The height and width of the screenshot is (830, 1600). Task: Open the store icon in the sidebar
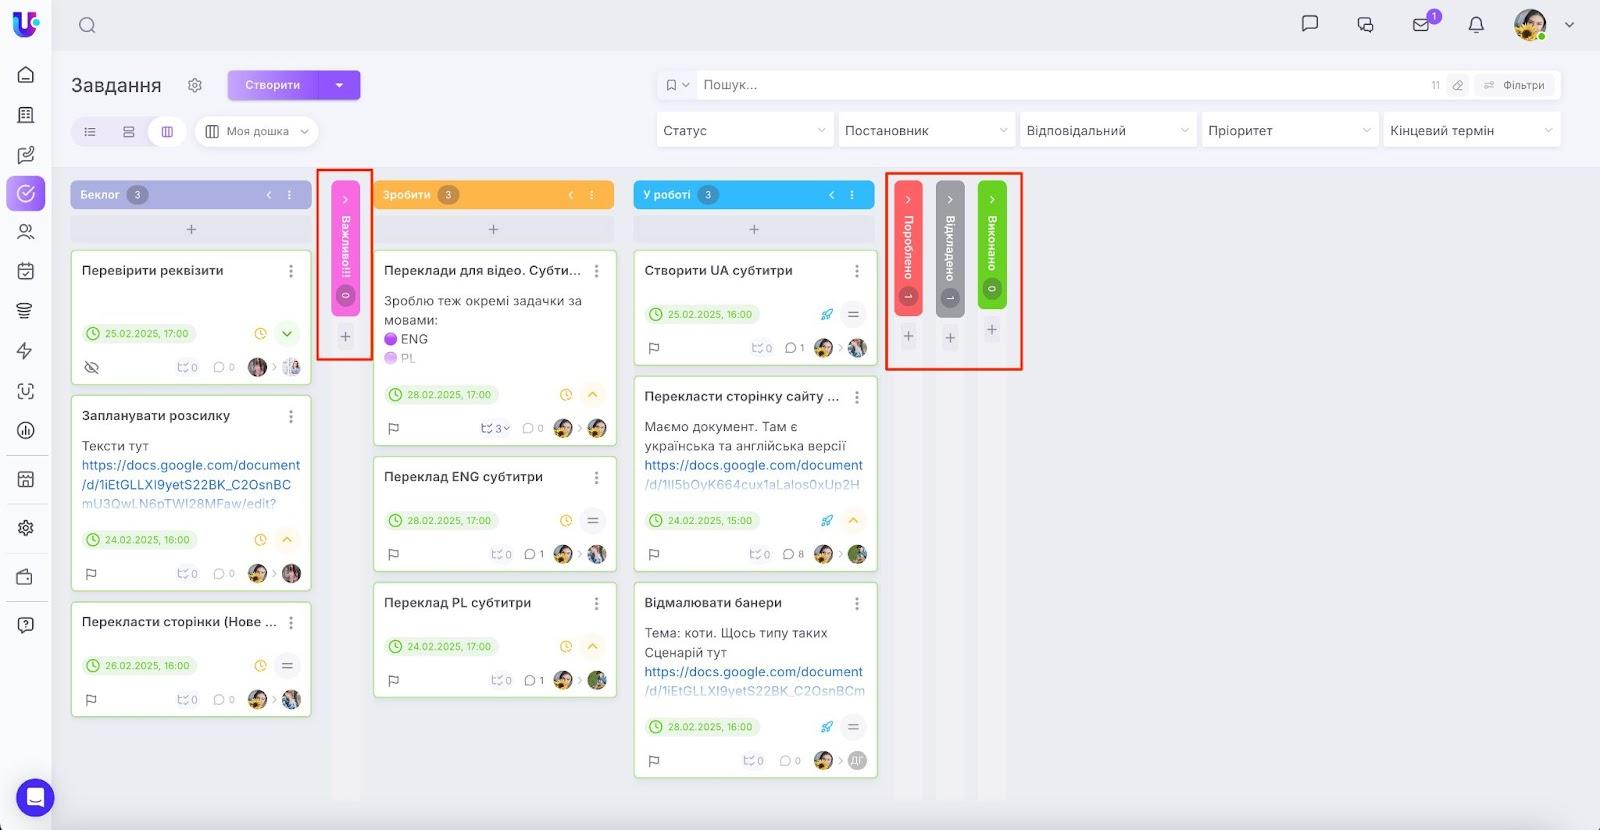click(x=26, y=479)
